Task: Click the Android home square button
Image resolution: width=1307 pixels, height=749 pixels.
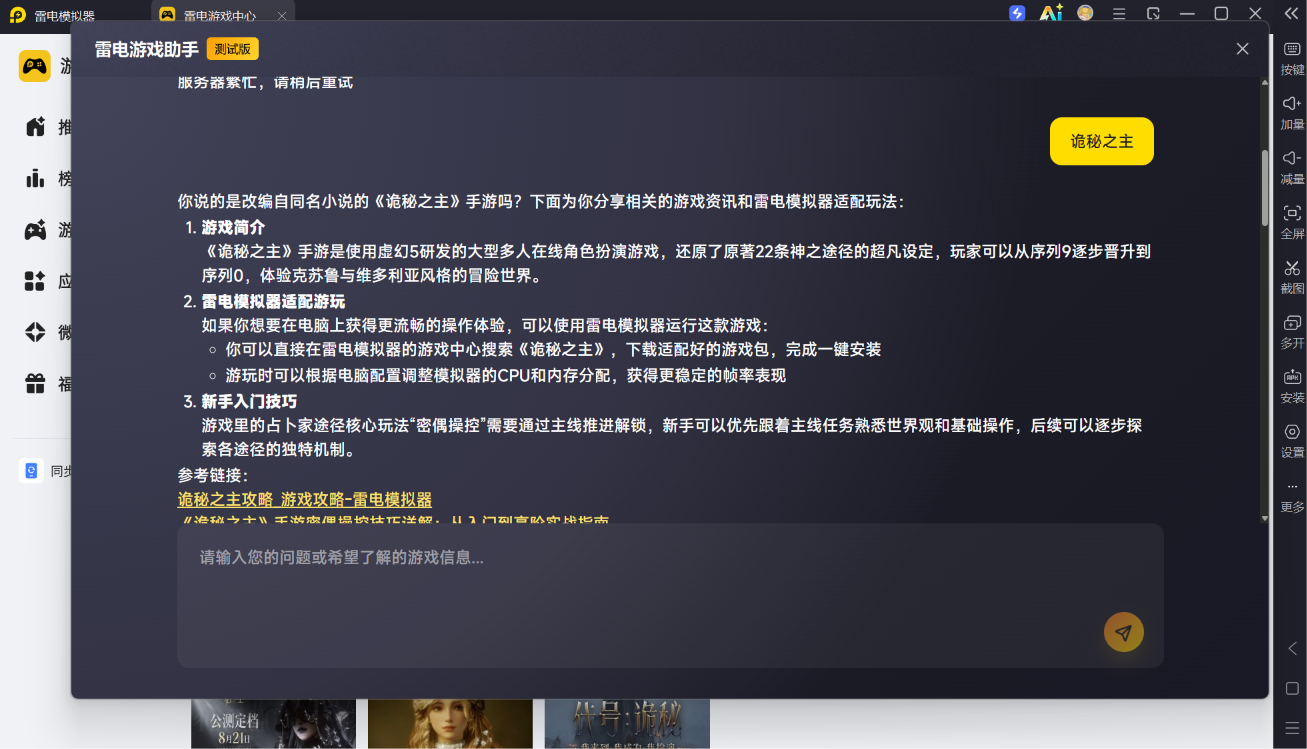Action: pos(1292,688)
